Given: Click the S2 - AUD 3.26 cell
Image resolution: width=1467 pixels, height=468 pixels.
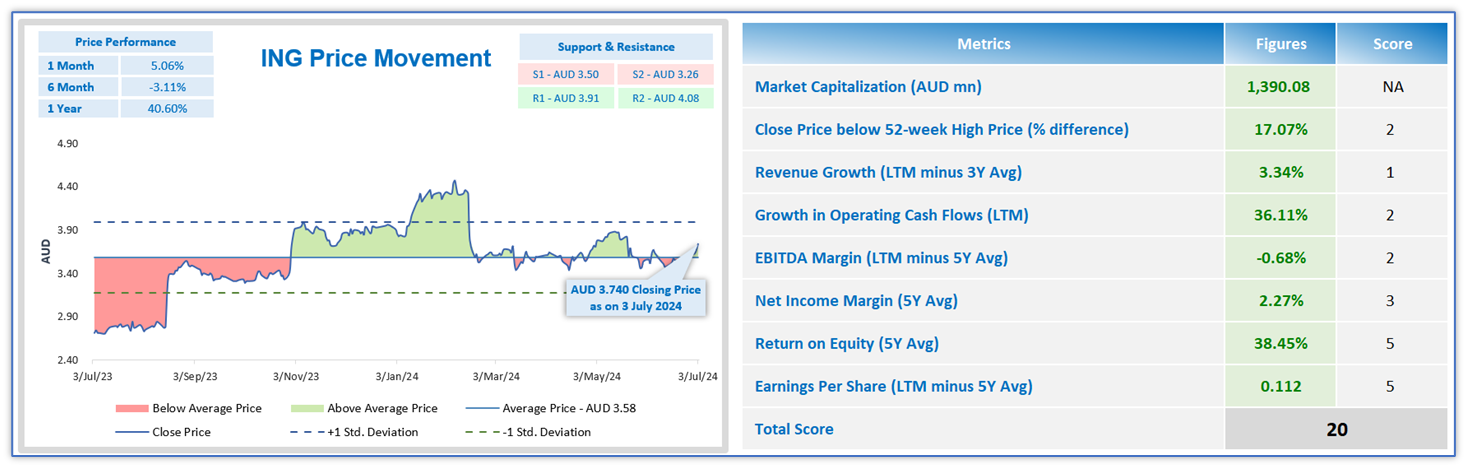Looking at the screenshot, I should 665,74.
